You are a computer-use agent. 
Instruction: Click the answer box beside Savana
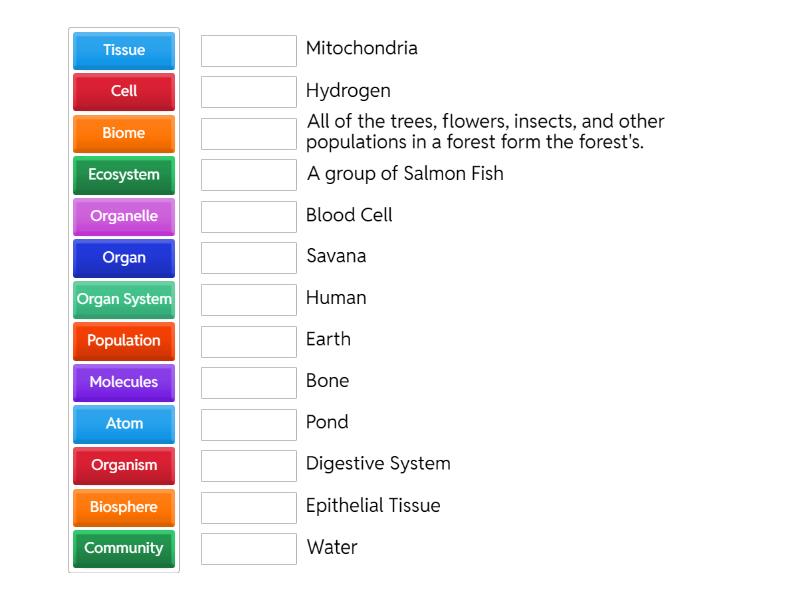pyautogui.click(x=248, y=257)
